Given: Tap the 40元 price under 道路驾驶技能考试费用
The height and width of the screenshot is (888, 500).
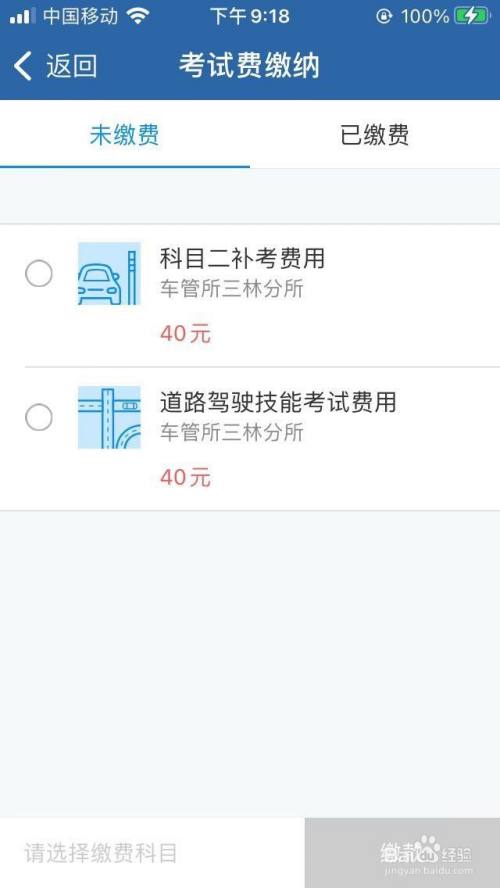Looking at the screenshot, I should click(185, 478).
